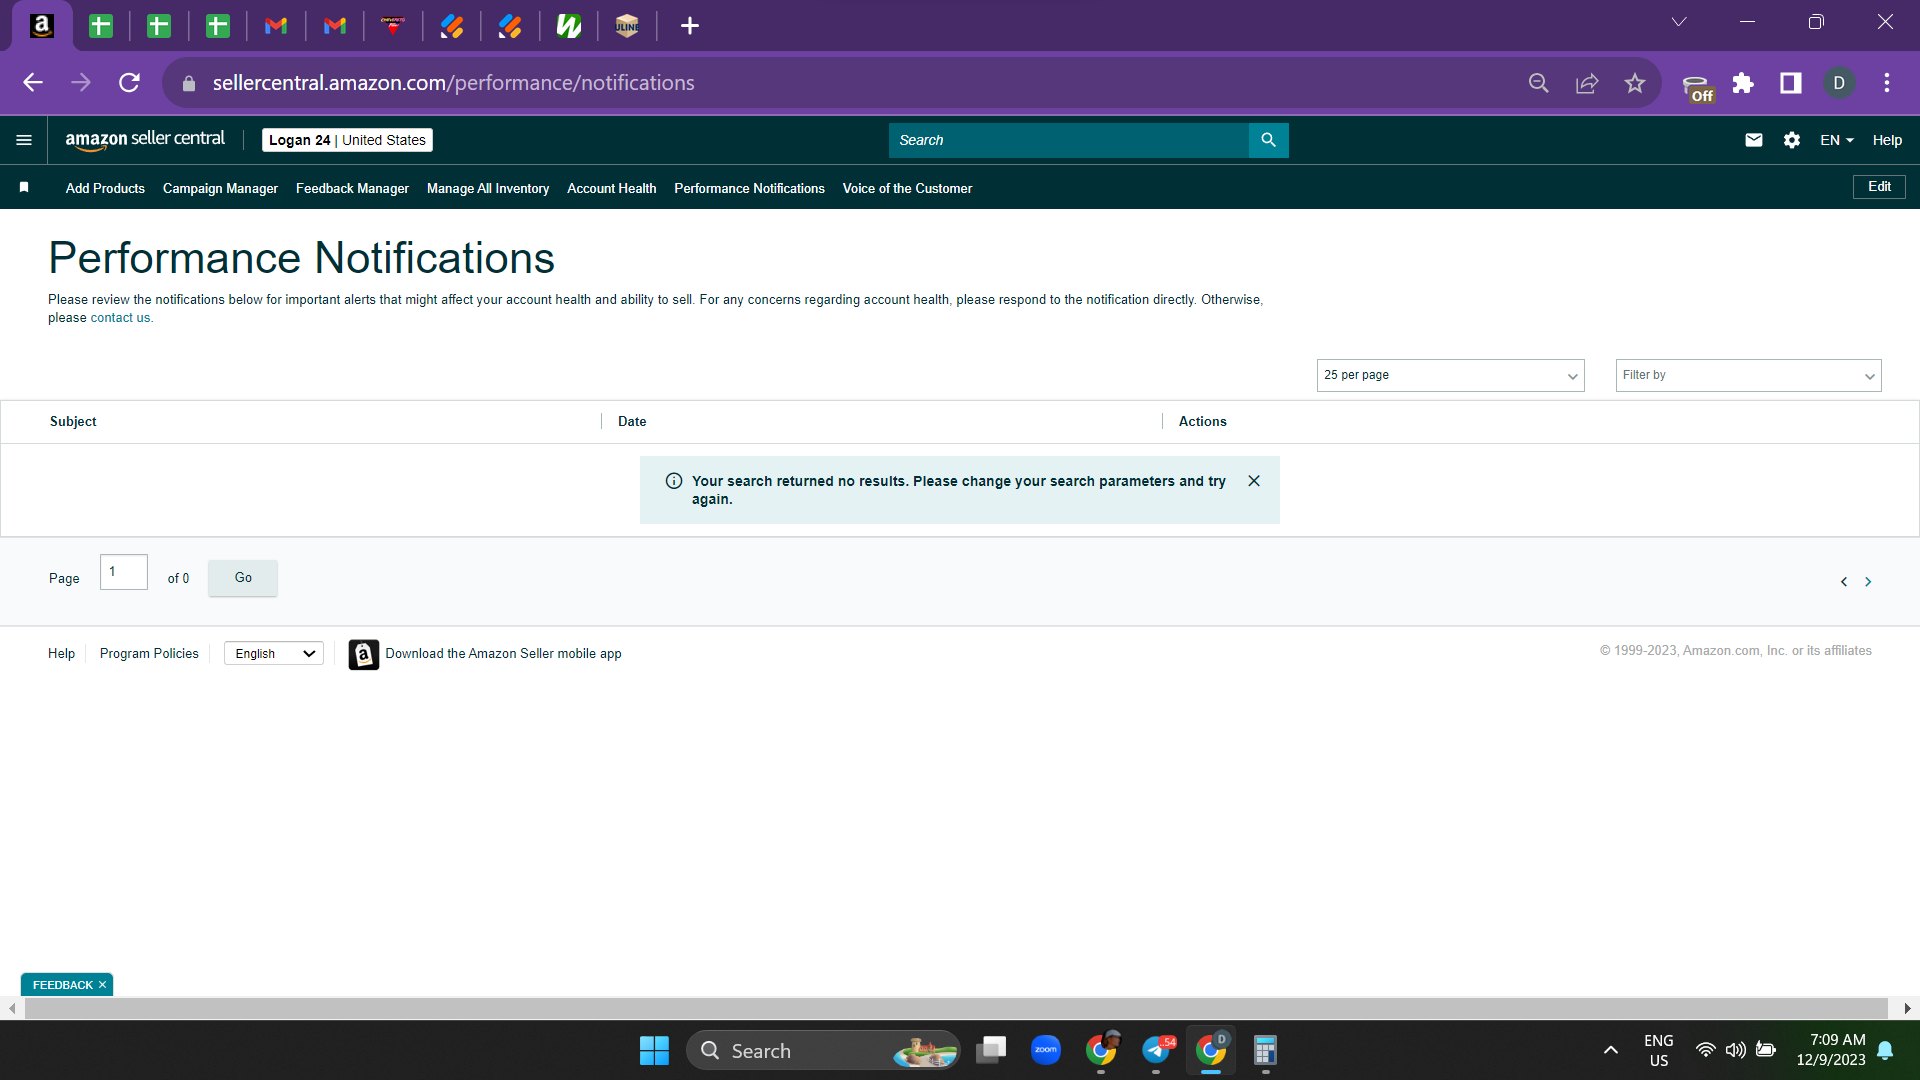Click the contact us link

point(120,318)
